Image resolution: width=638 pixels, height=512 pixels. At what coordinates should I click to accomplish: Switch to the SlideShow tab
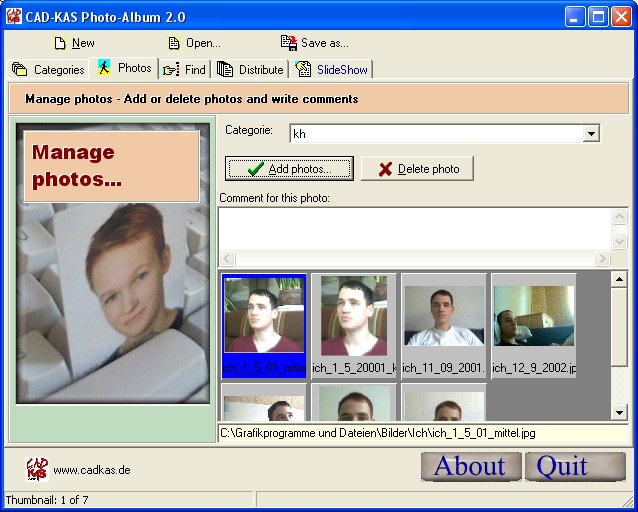332,70
